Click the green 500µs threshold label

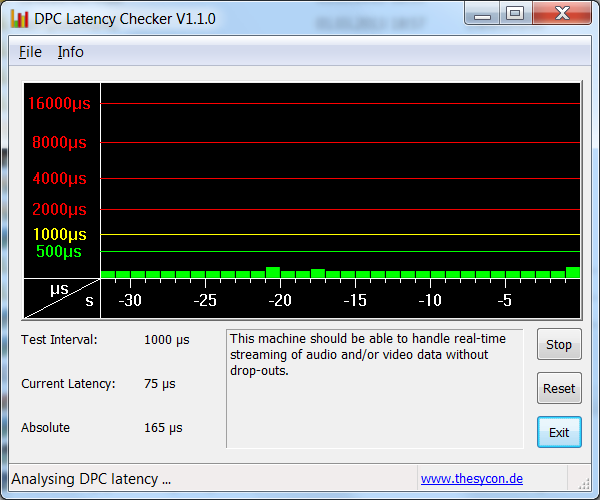click(59, 251)
